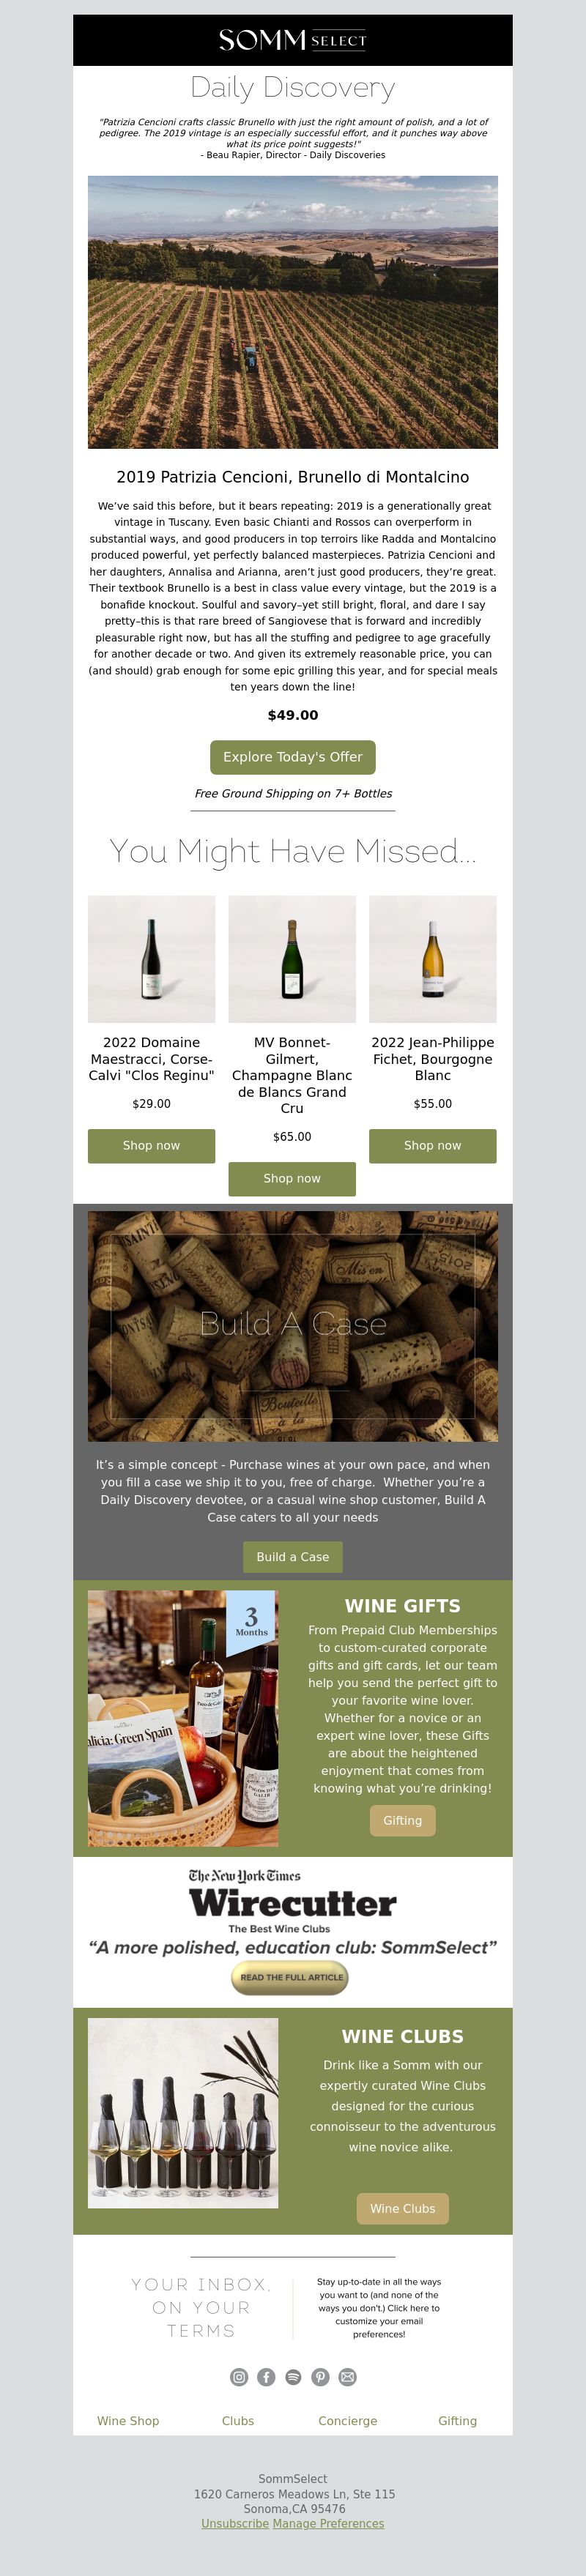
Task: Open the Pinterest social icon
Action: pos(320,2377)
